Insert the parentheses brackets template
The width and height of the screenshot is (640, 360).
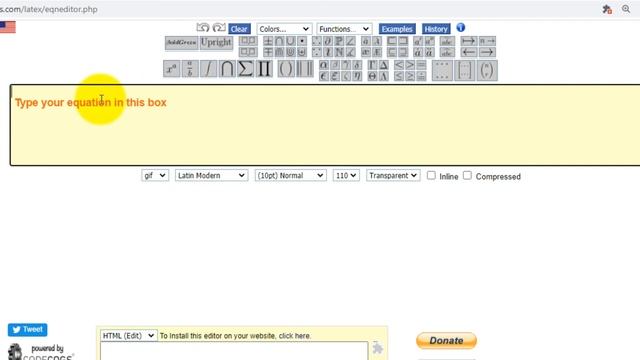pos(286,69)
